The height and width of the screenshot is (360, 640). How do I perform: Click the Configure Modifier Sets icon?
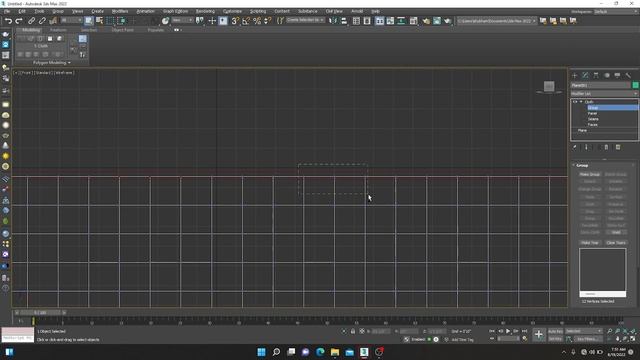tap(618, 147)
